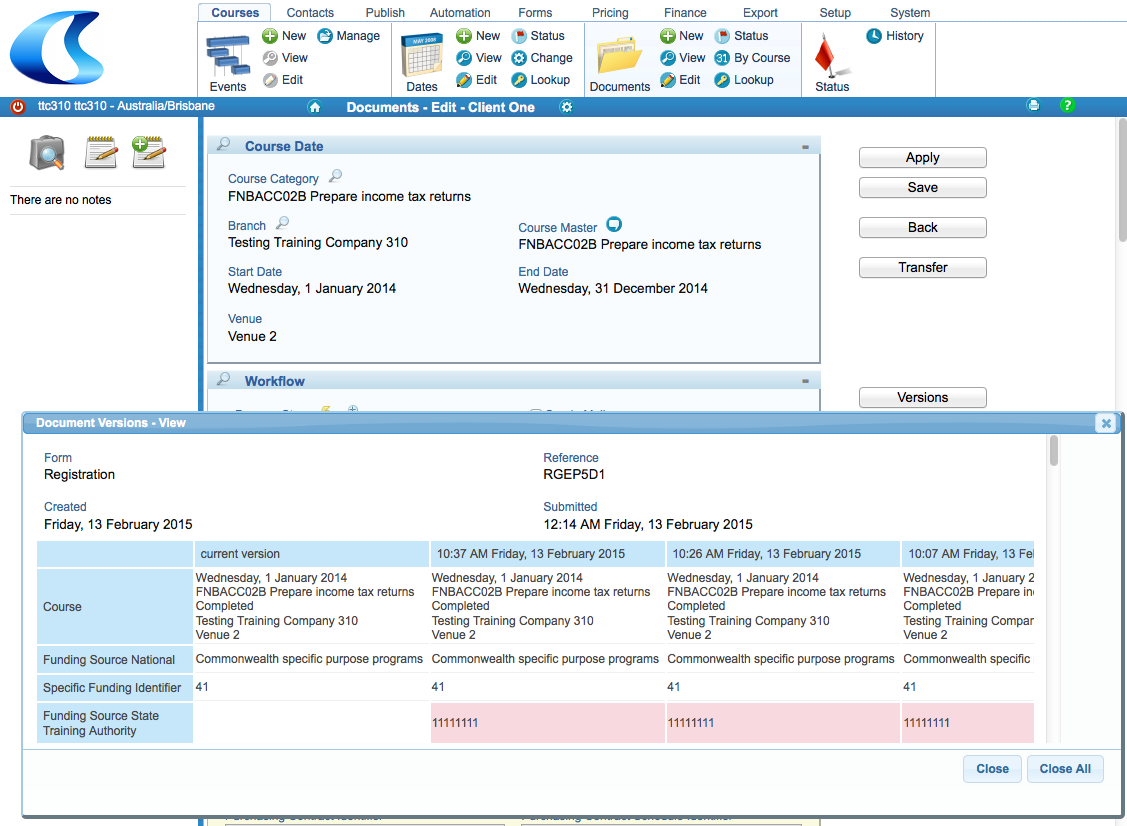This screenshot has width=1127, height=826.
Task: Open the Finance tab
Action: [x=685, y=13]
